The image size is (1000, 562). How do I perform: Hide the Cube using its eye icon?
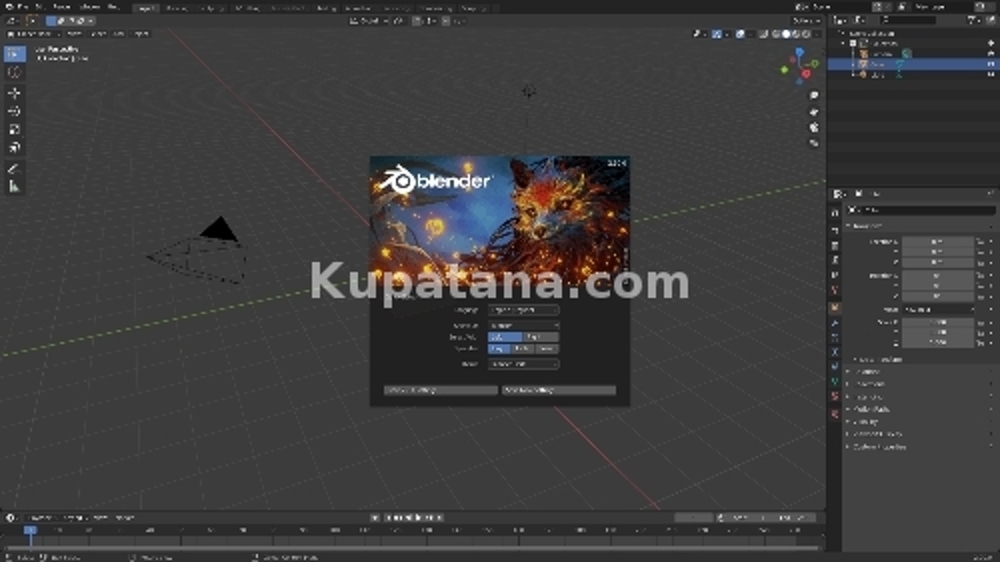click(x=990, y=64)
